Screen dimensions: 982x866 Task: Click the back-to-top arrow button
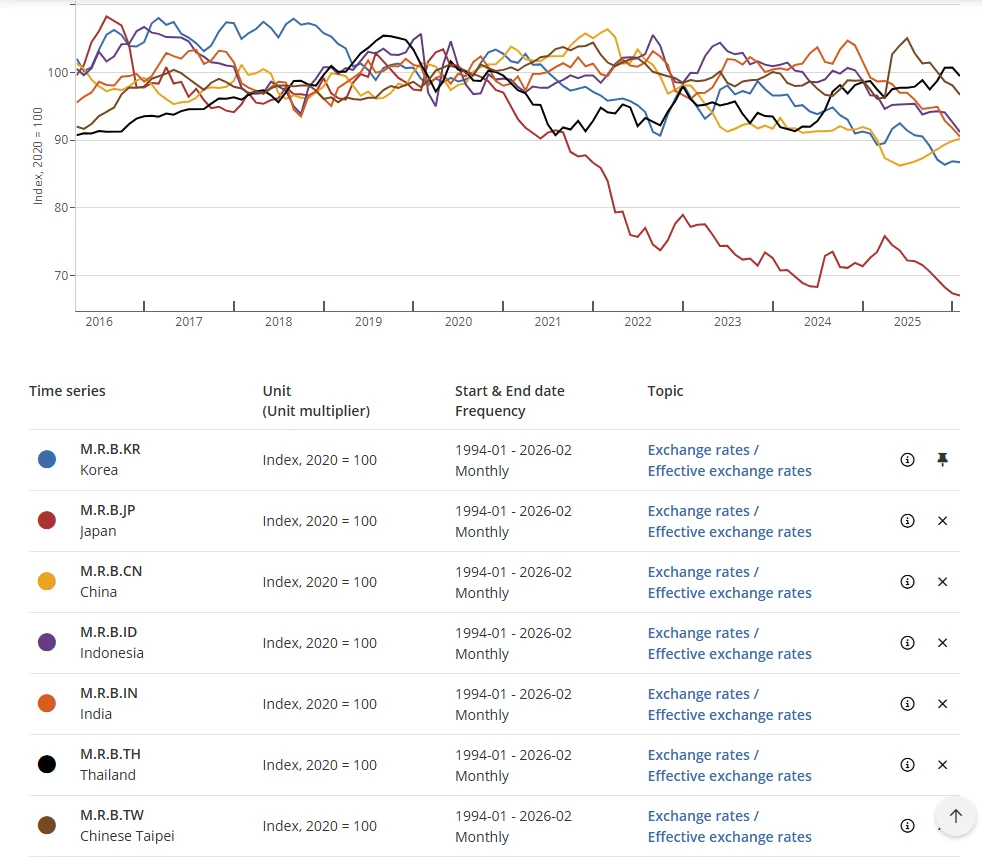(955, 816)
